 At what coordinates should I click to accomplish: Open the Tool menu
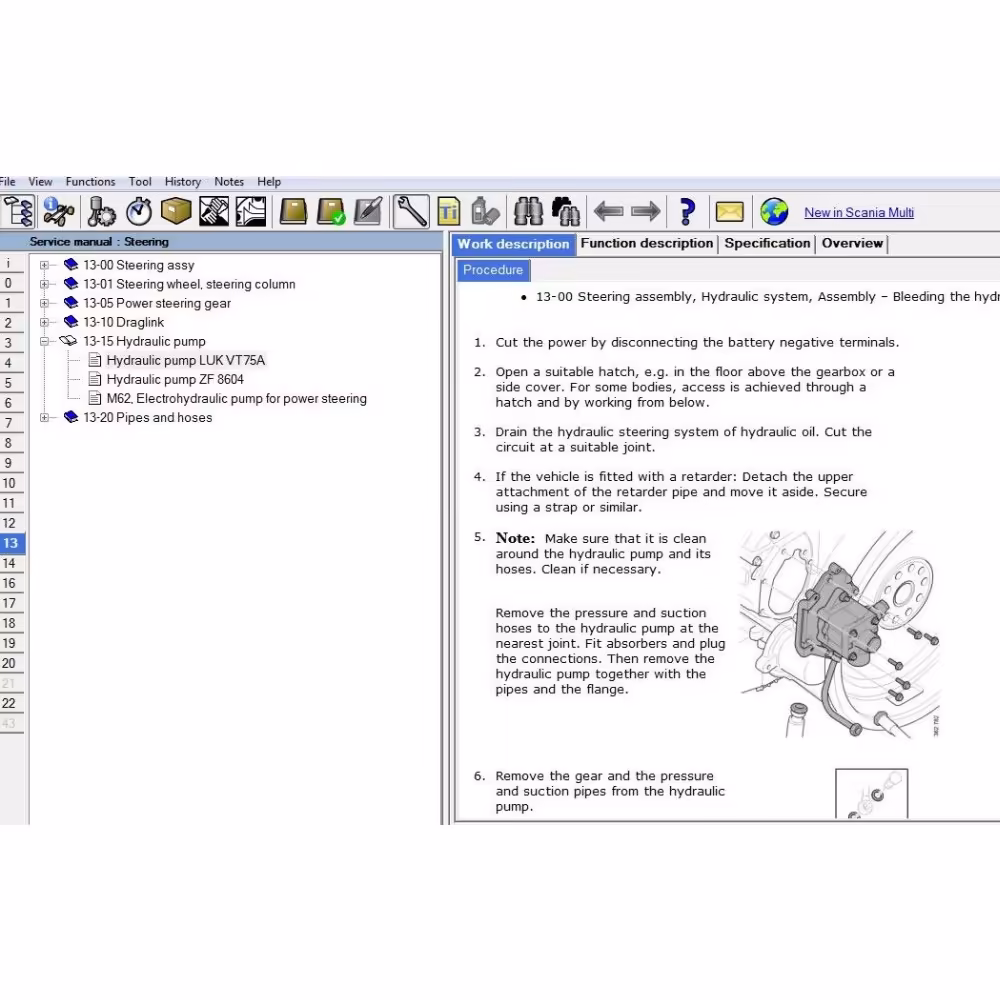140,182
